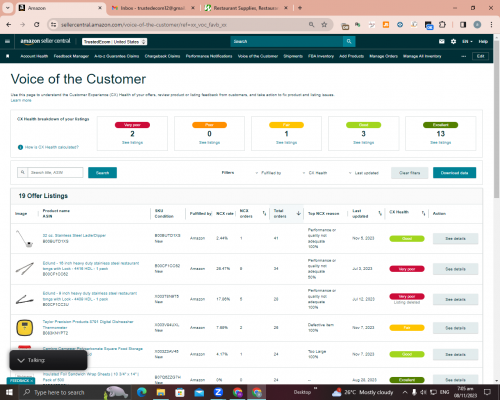This screenshot has width=500, height=400.
Task: Sort the NCX orders column
Action: tap(264, 213)
